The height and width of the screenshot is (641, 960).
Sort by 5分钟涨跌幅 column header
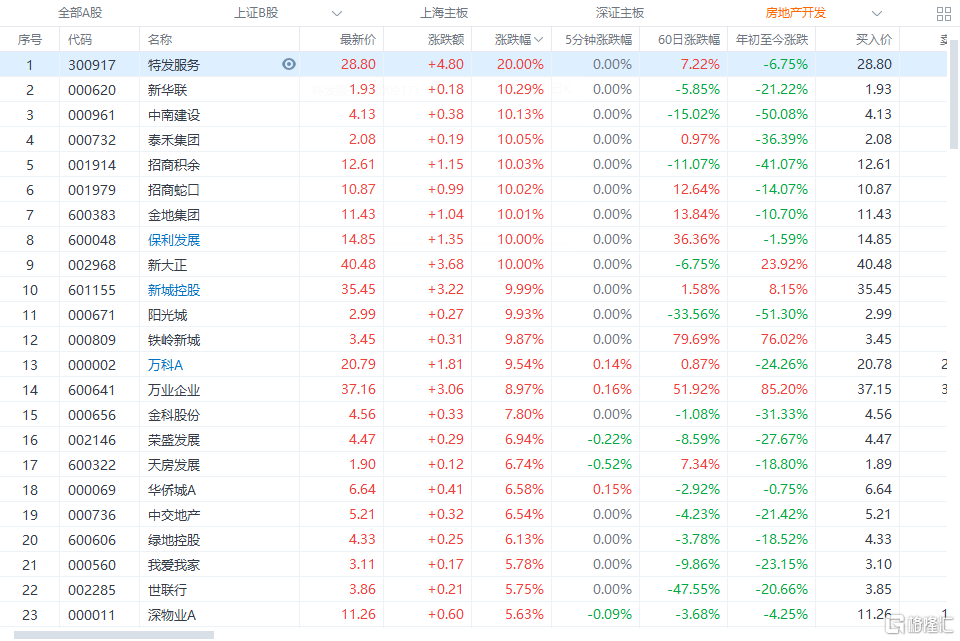(598, 40)
